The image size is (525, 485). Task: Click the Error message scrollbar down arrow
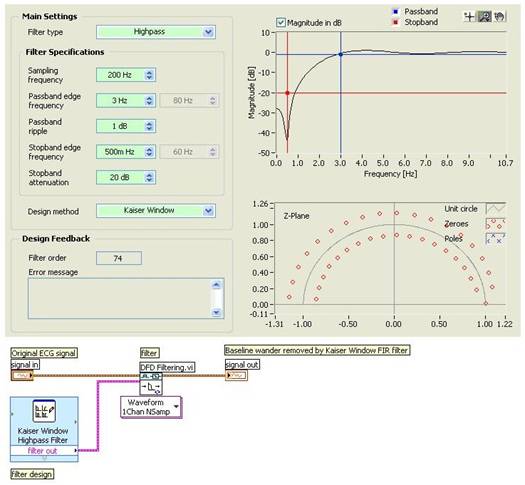[216, 313]
